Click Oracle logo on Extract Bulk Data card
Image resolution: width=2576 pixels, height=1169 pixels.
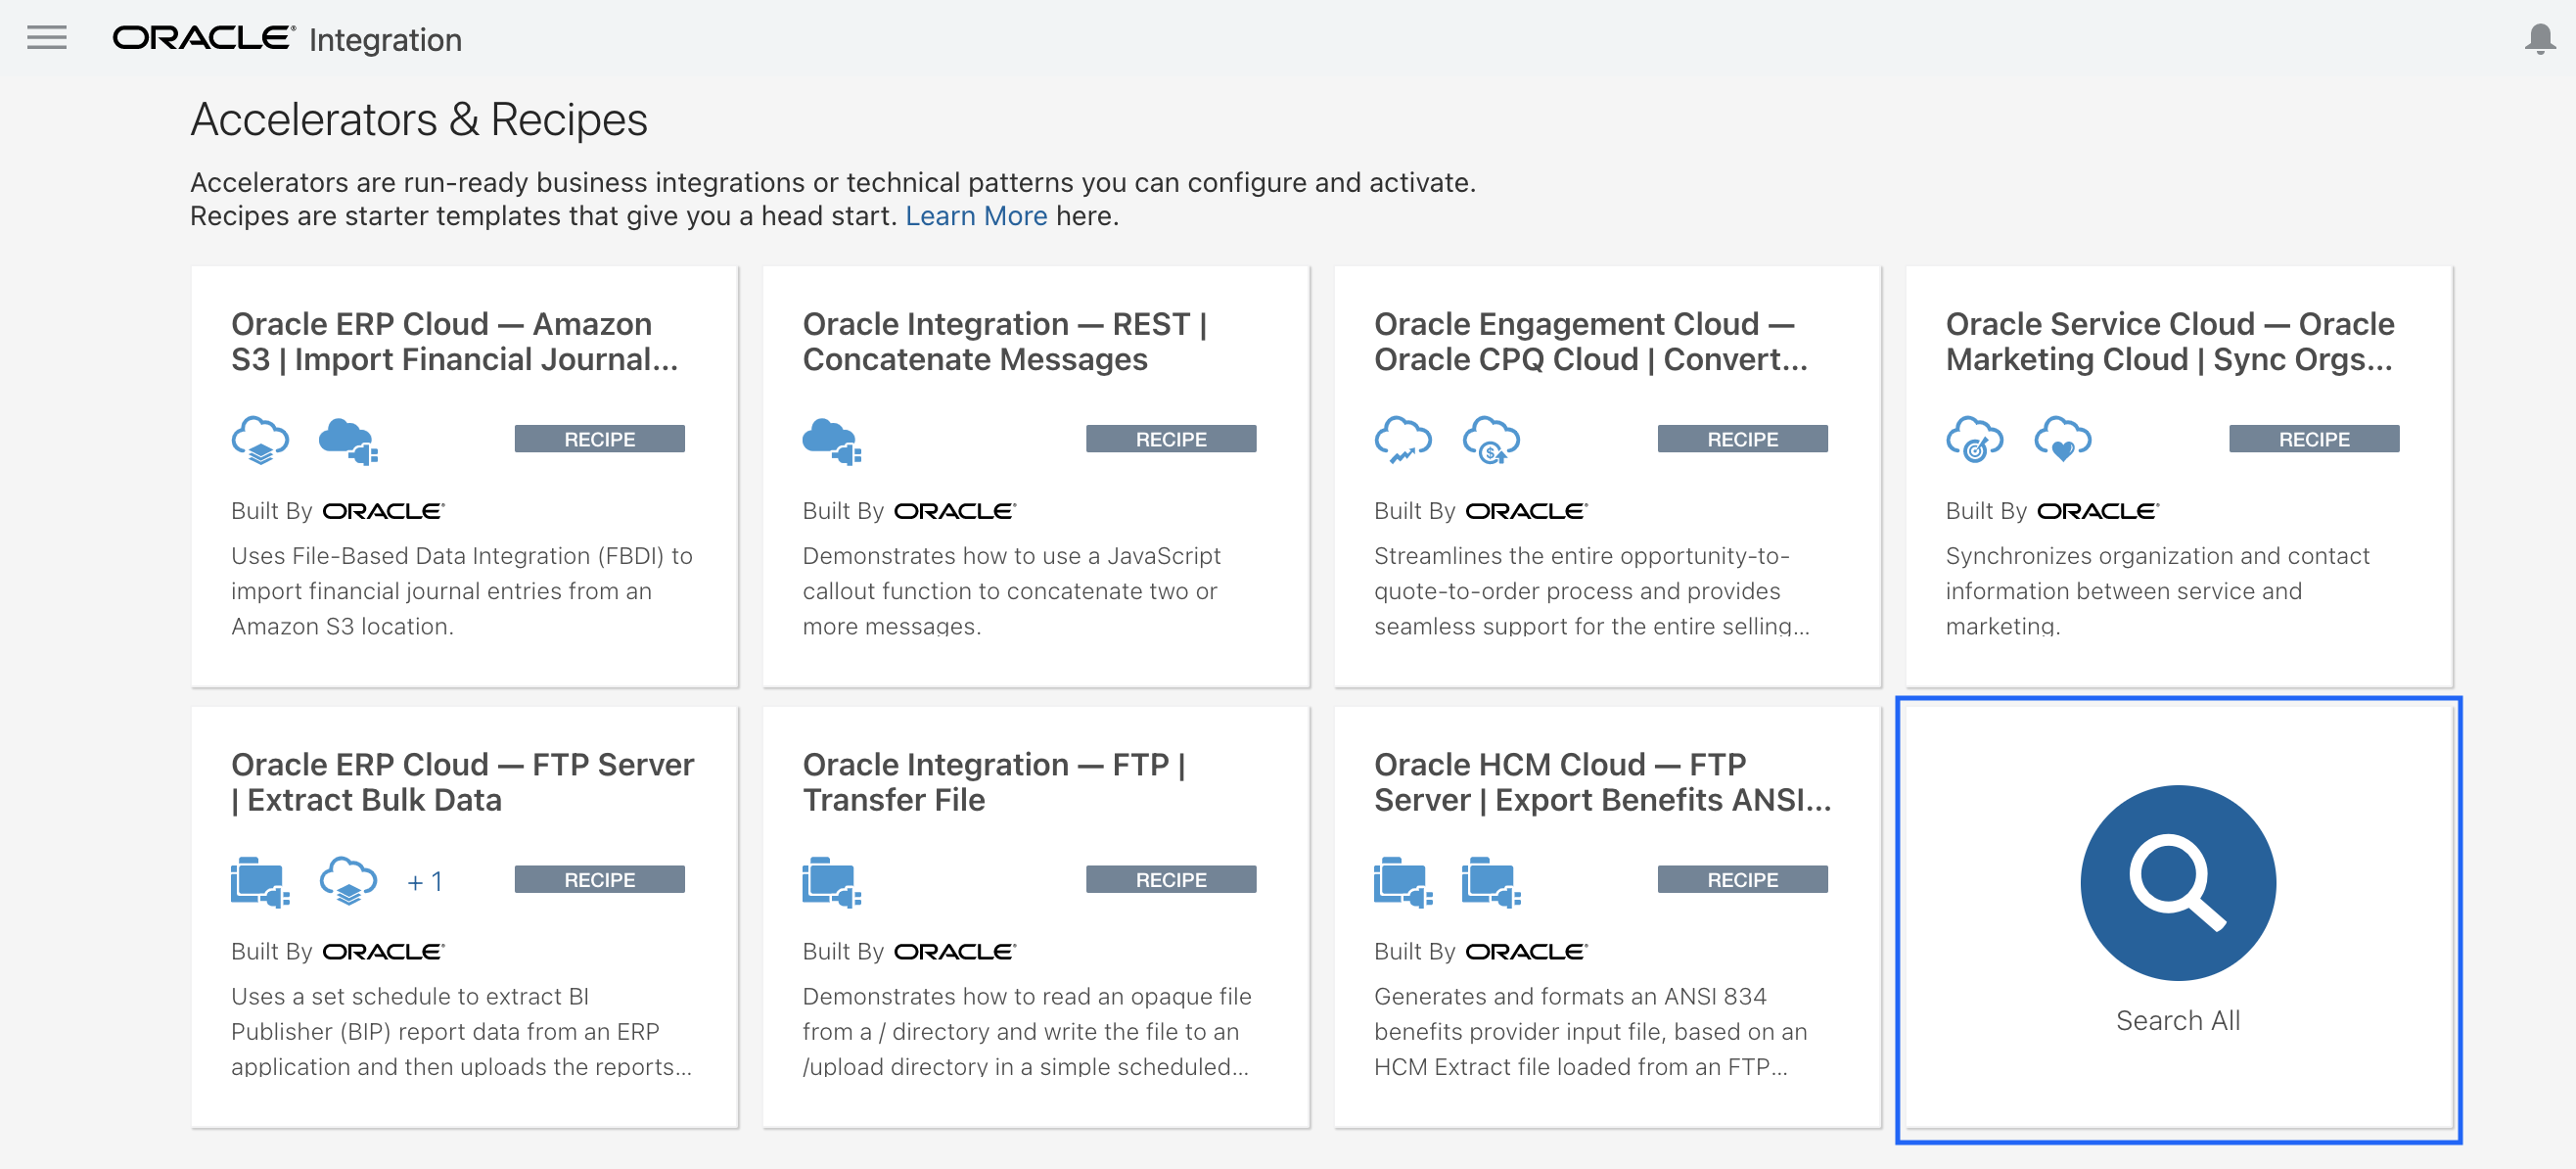pyautogui.click(x=383, y=952)
